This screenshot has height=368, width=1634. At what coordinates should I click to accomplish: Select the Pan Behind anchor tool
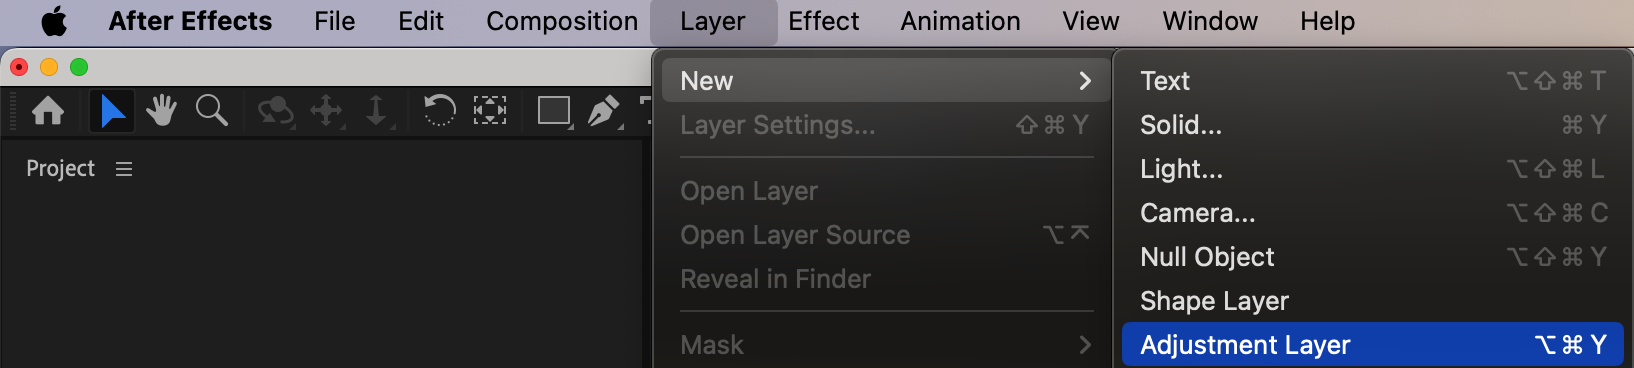[x=490, y=110]
